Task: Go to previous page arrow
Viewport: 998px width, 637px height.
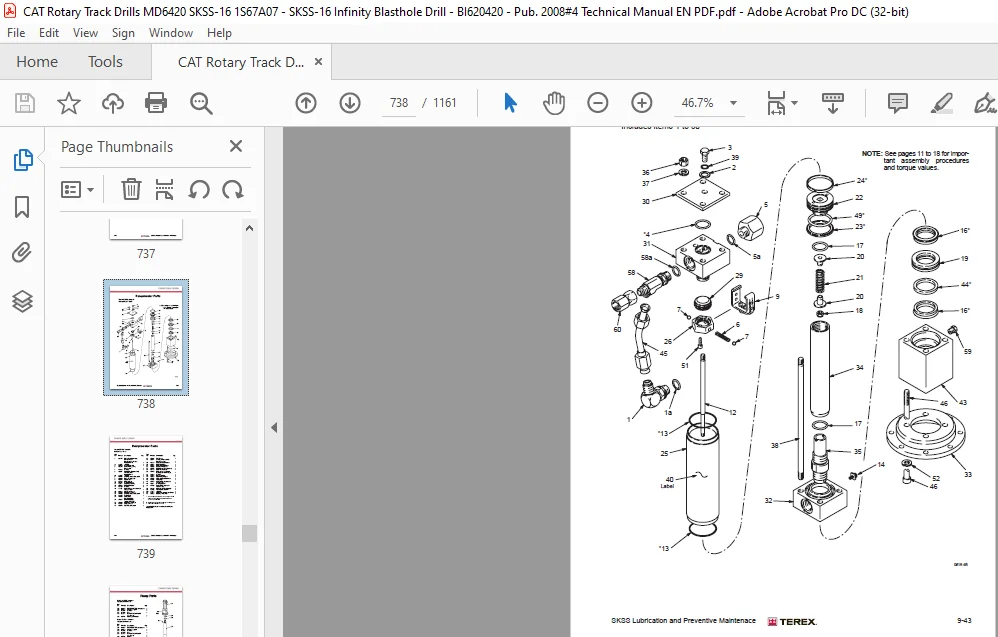Action: tap(306, 102)
